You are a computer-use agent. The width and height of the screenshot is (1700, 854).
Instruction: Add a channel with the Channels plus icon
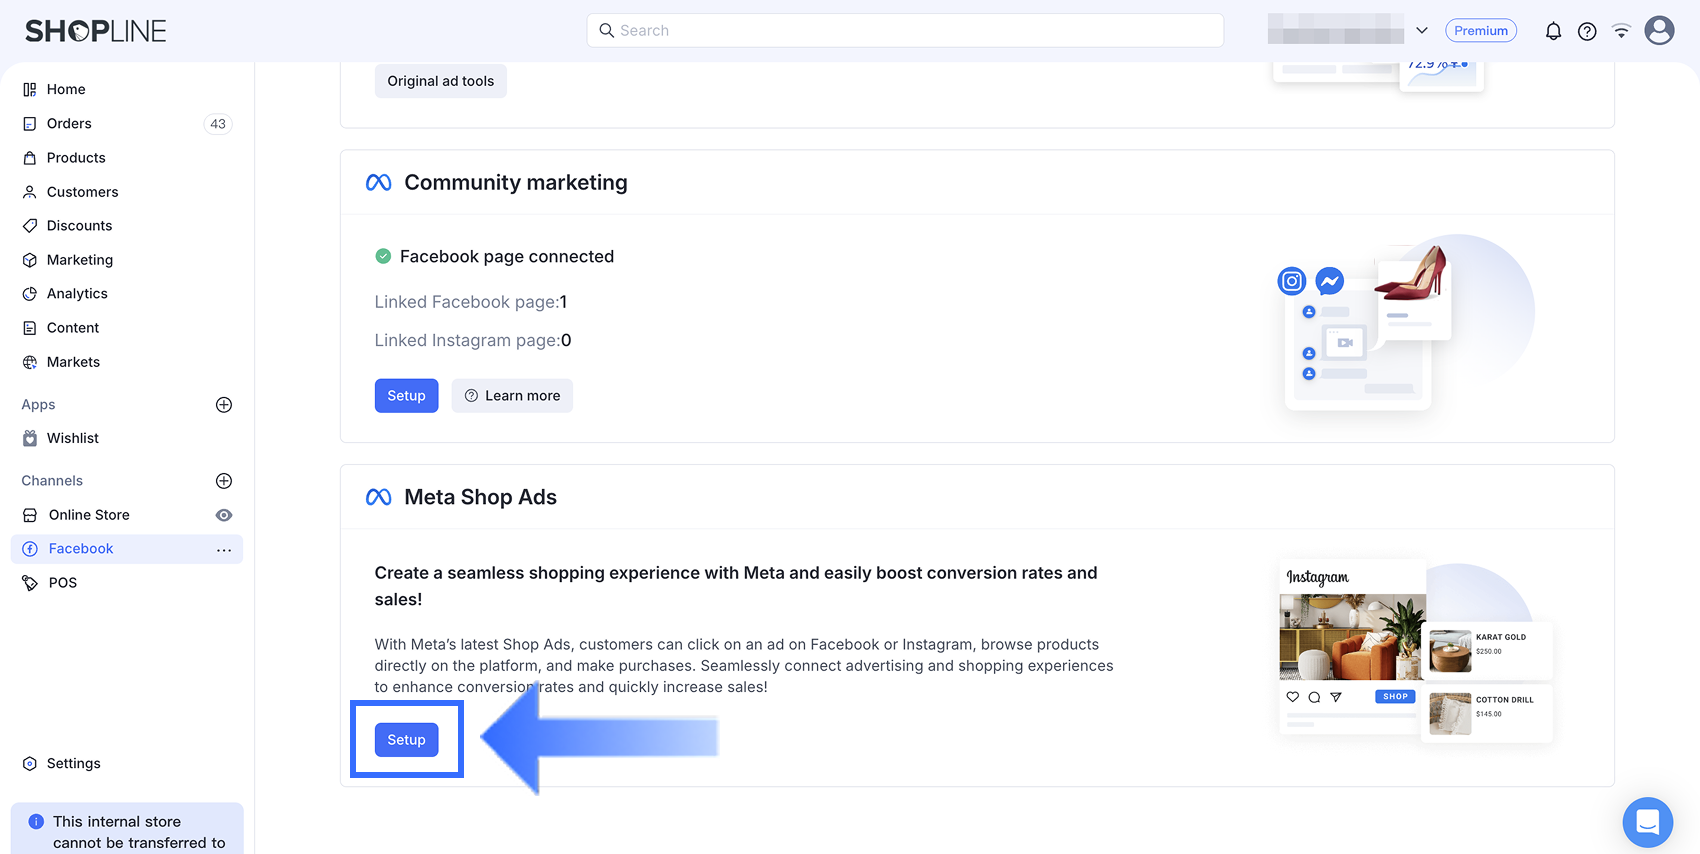coord(224,481)
